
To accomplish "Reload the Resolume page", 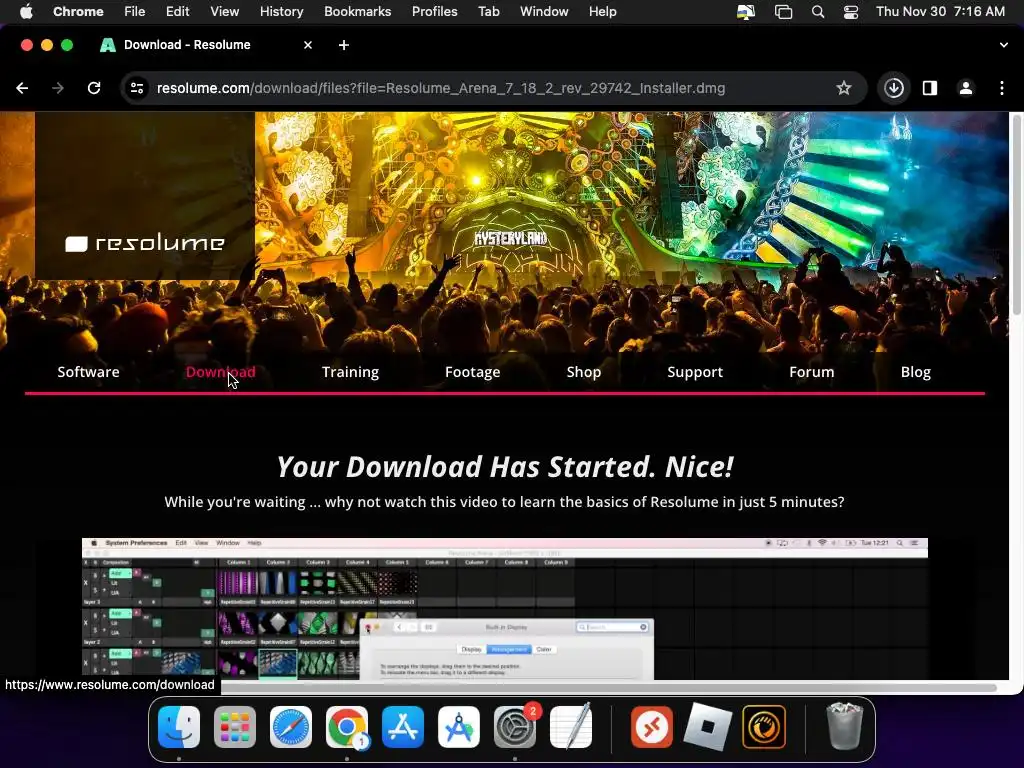I will coord(94,88).
